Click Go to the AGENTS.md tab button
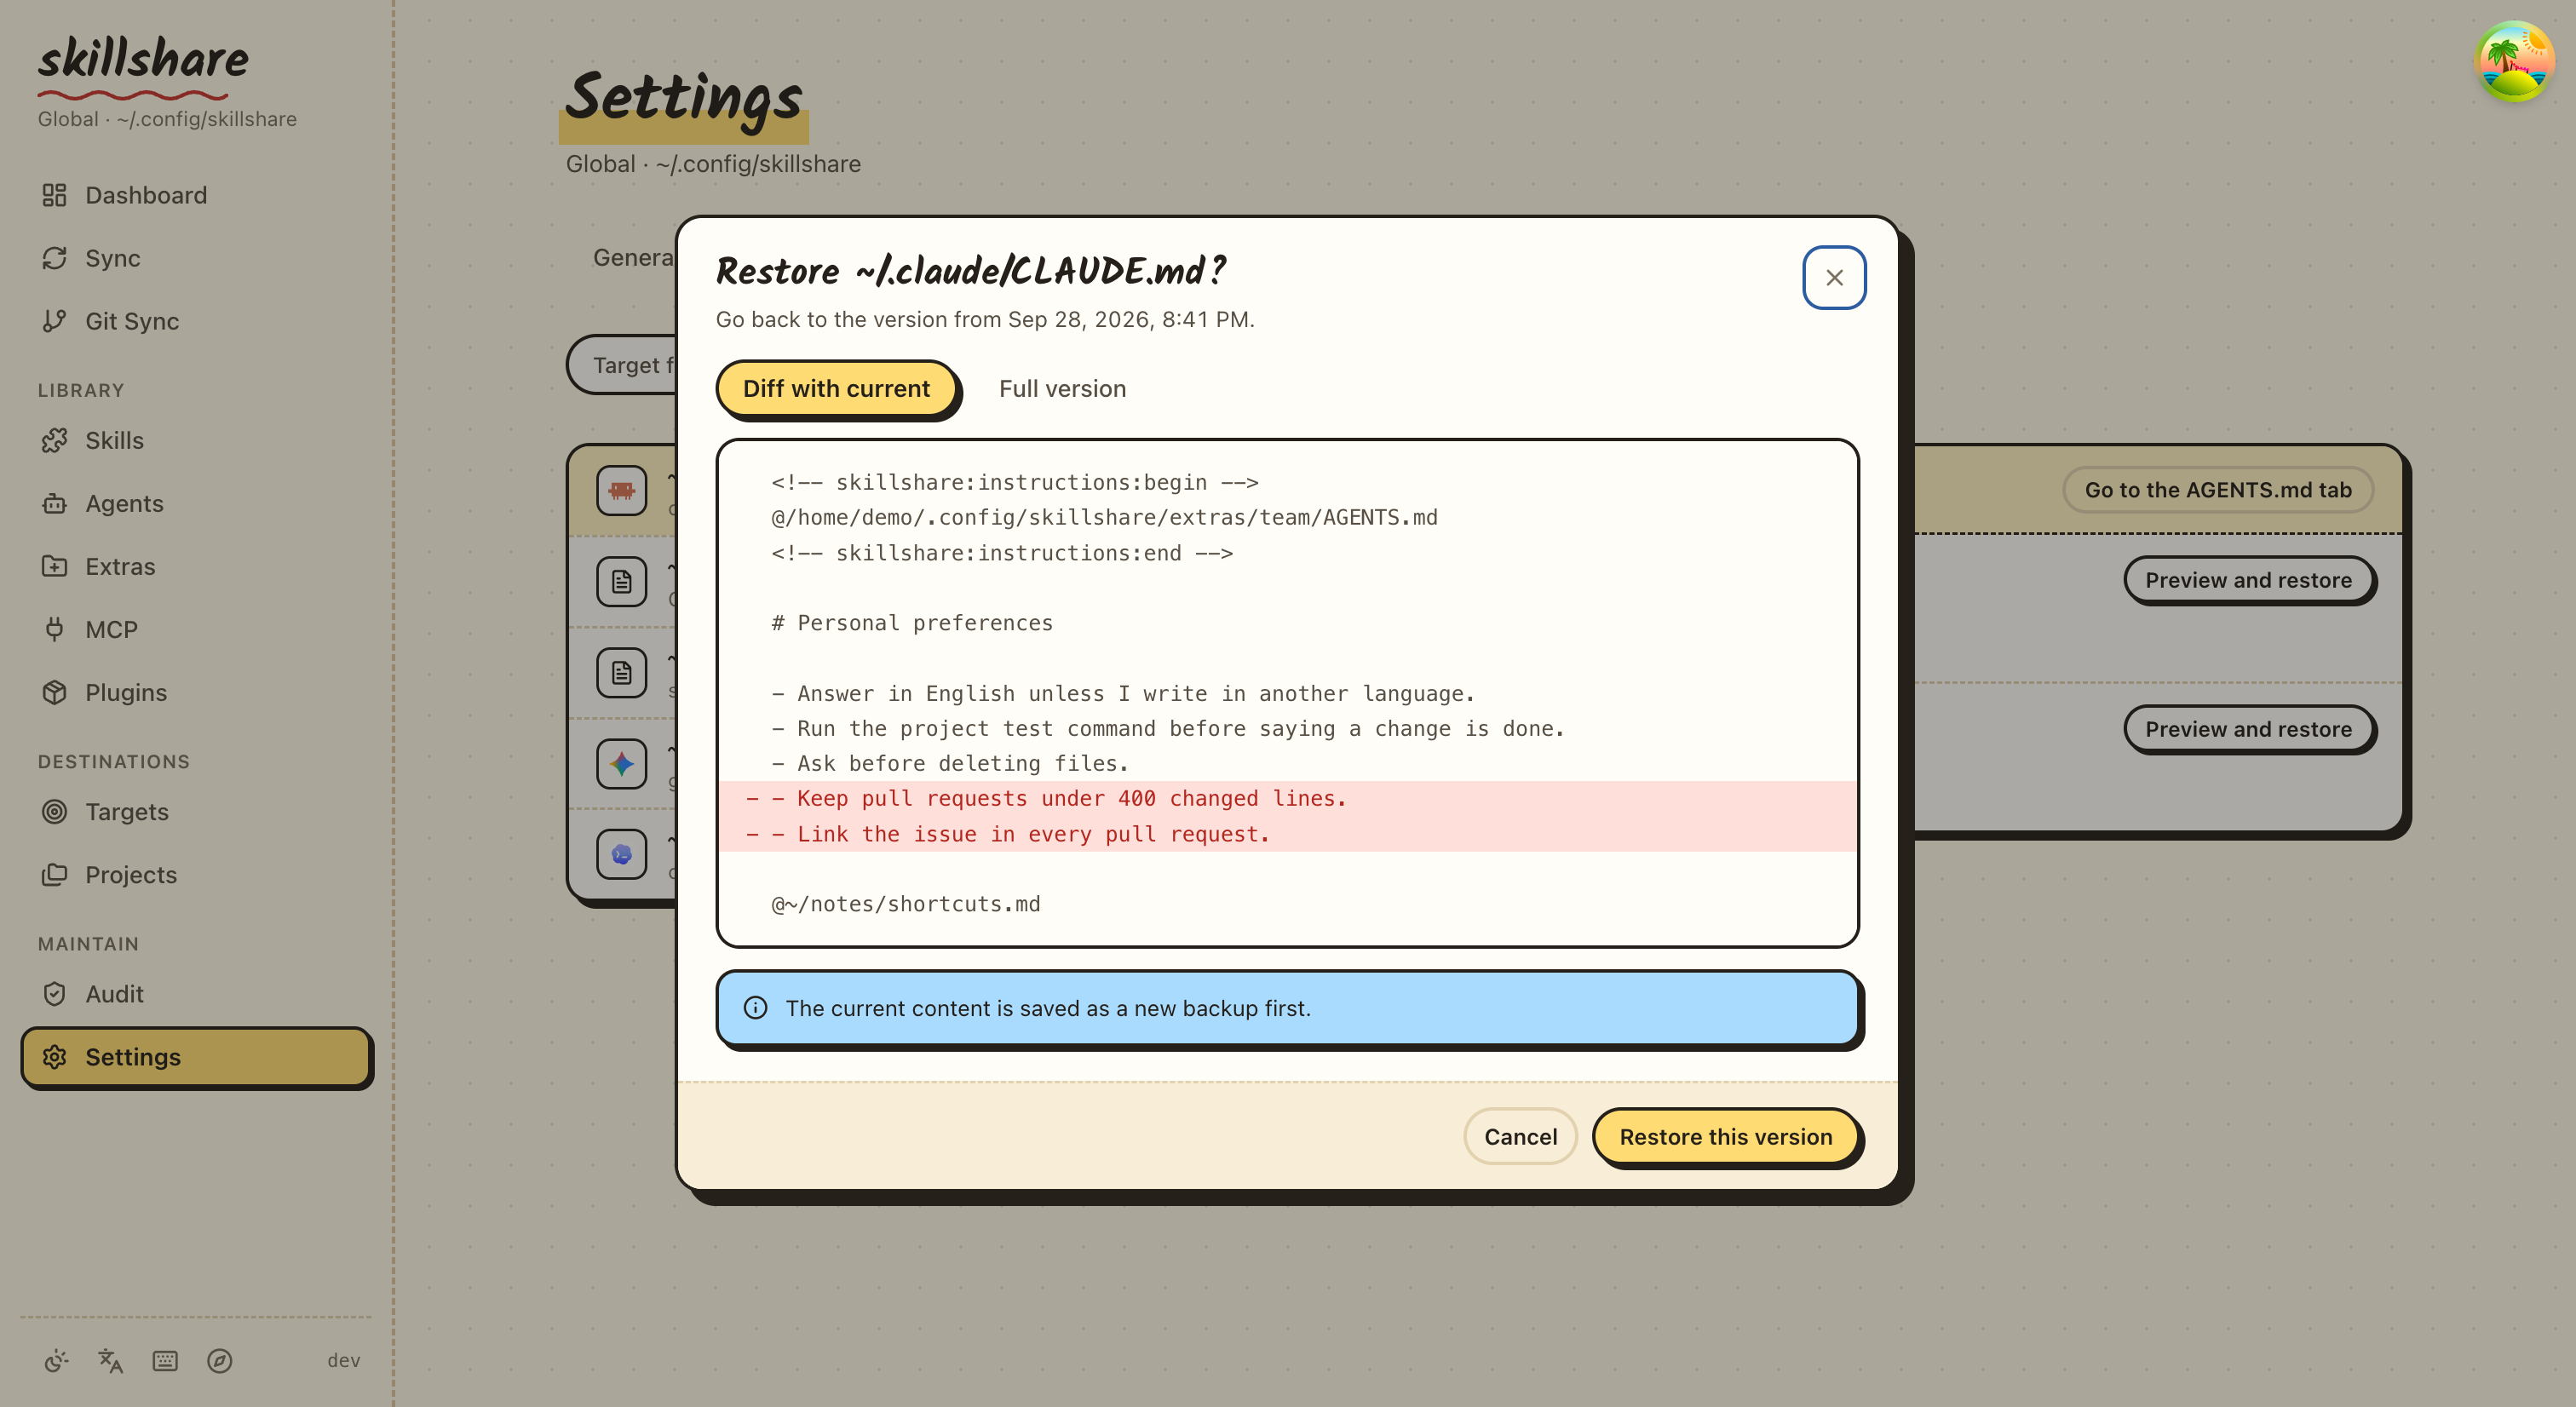Viewport: 2576px width, 1407px height. (2217, 490)
